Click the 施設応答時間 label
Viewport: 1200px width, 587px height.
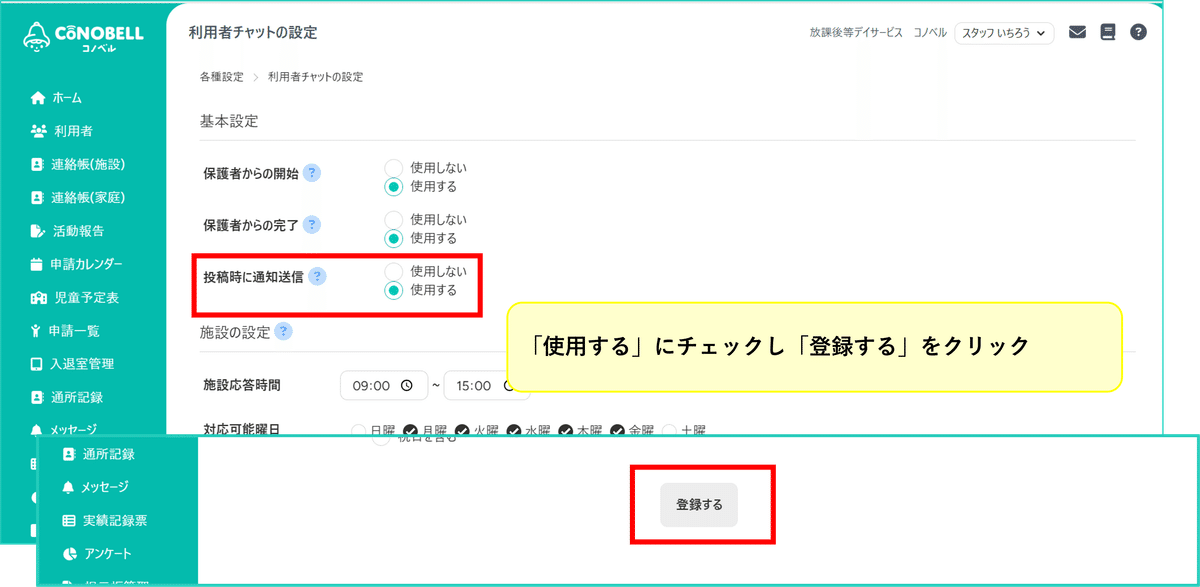[242, 384]
